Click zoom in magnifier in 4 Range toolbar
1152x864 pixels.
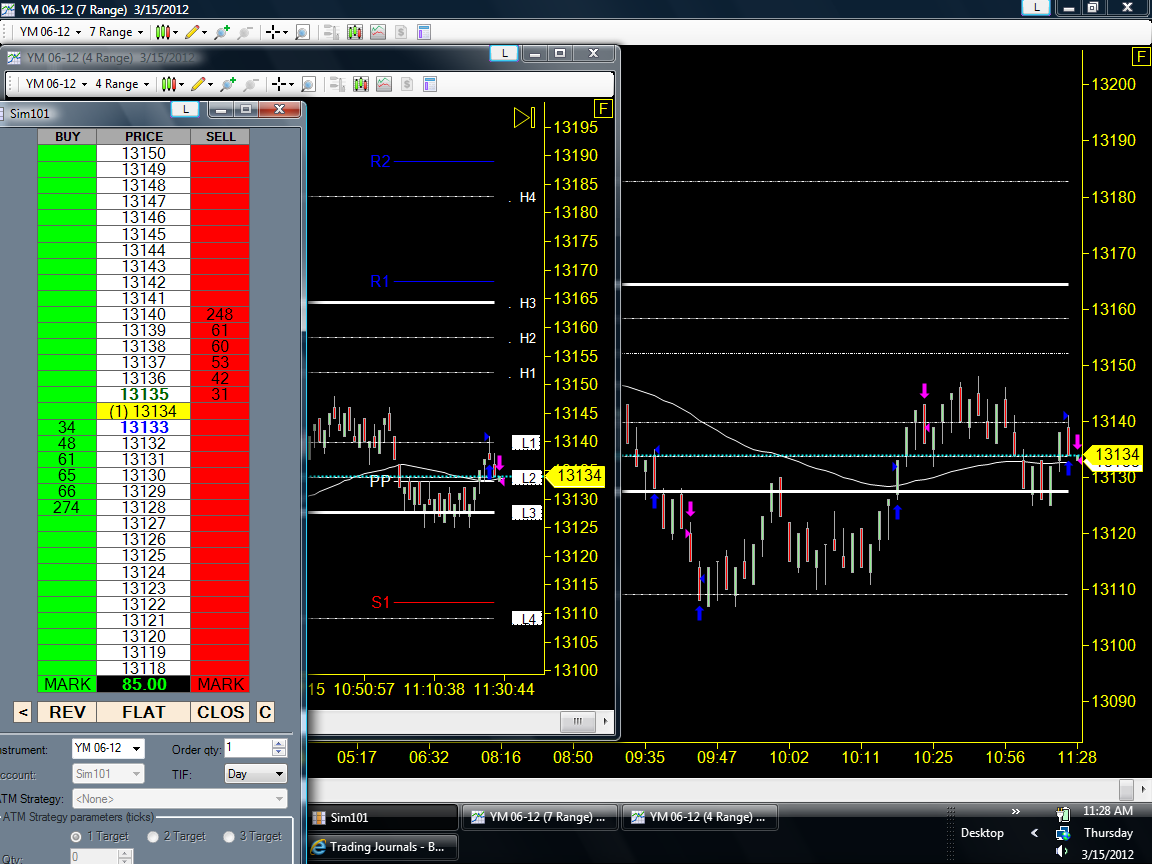[228, 84]
